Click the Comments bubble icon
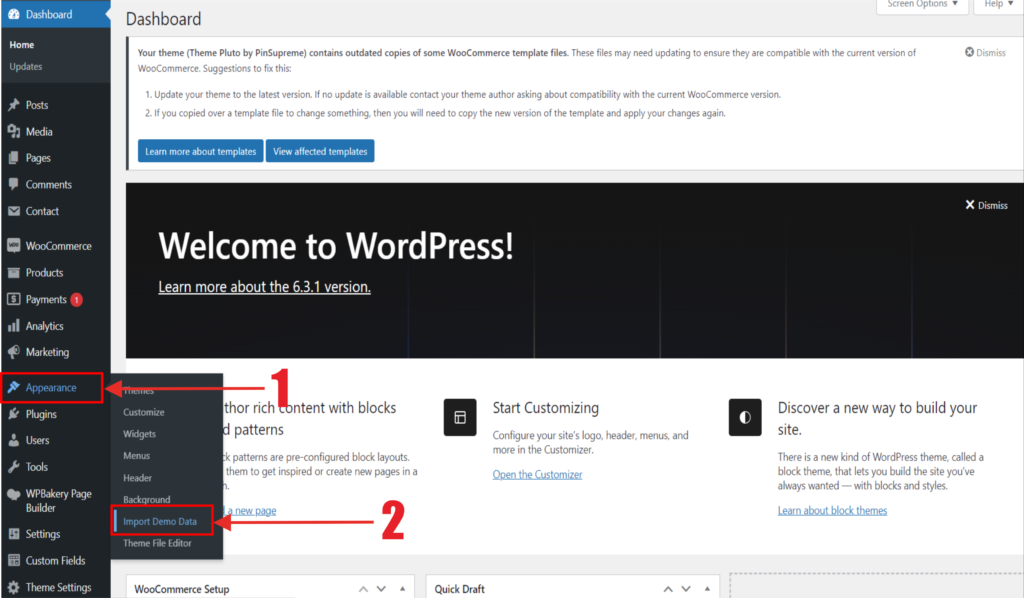 point(13,185)
